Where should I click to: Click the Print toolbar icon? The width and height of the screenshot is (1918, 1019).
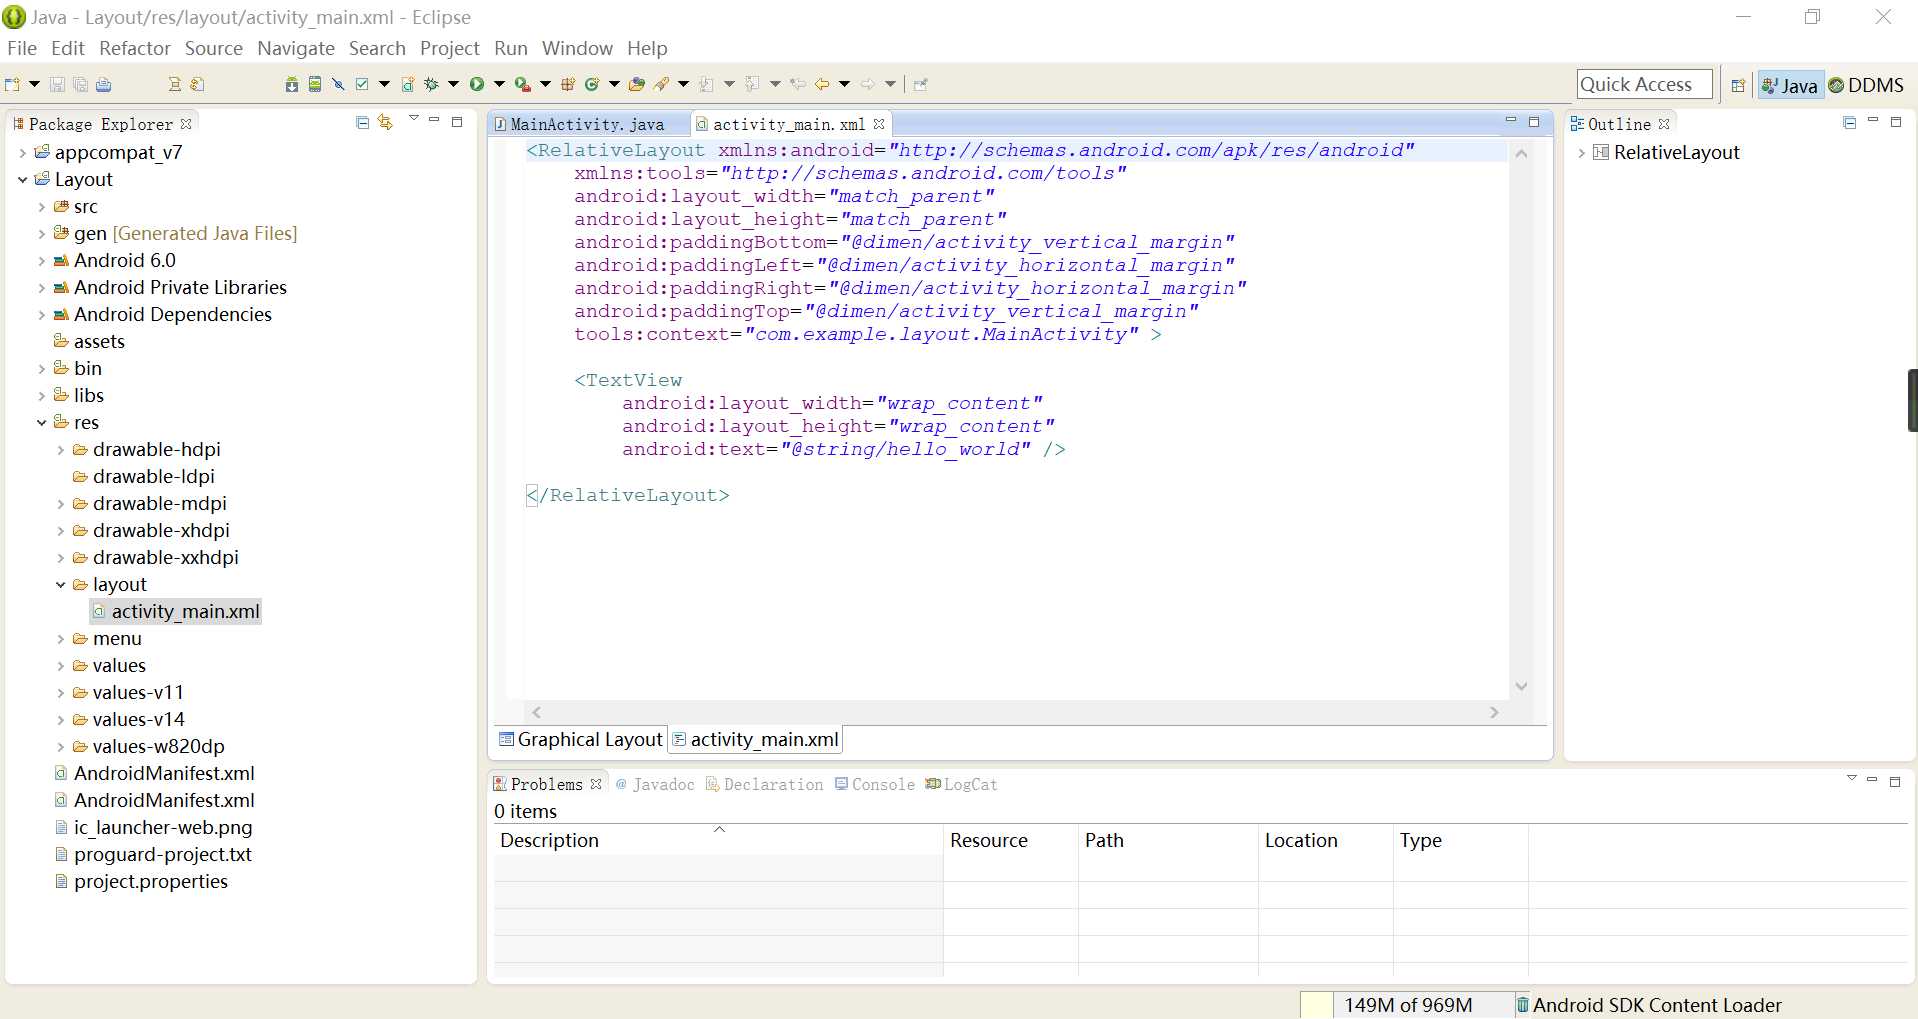(104, 84)
